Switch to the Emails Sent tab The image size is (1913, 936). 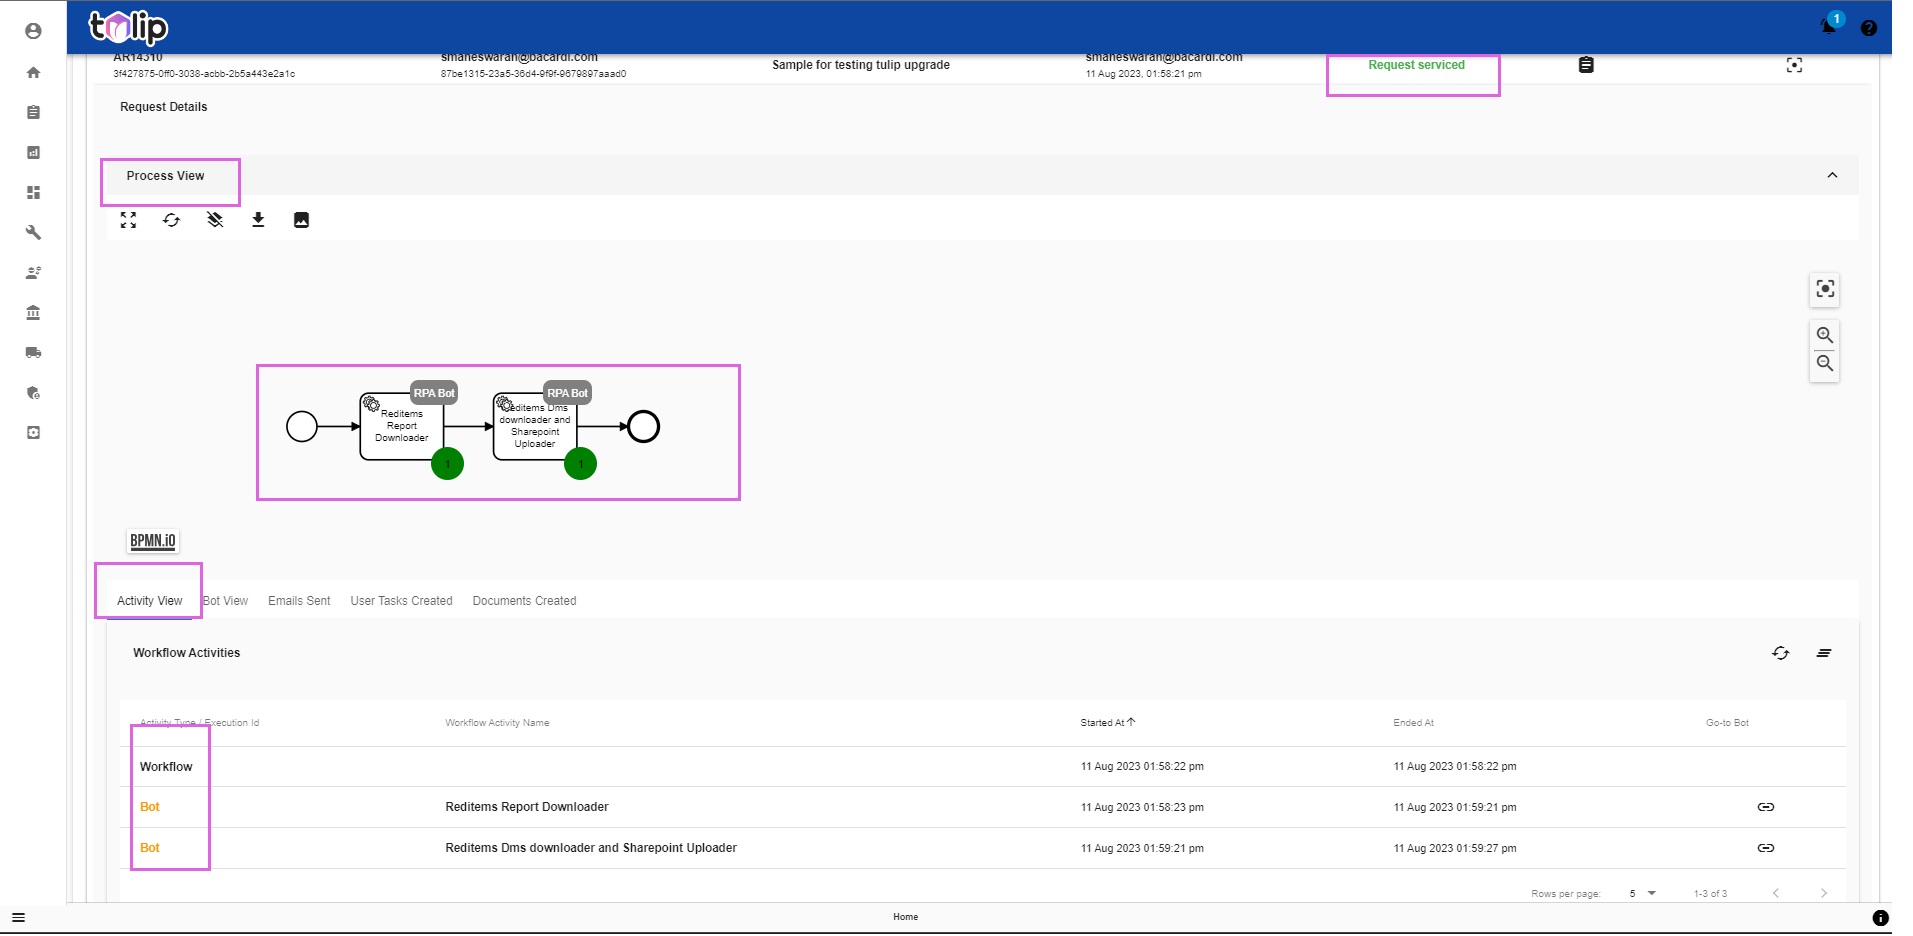(299, 601)
